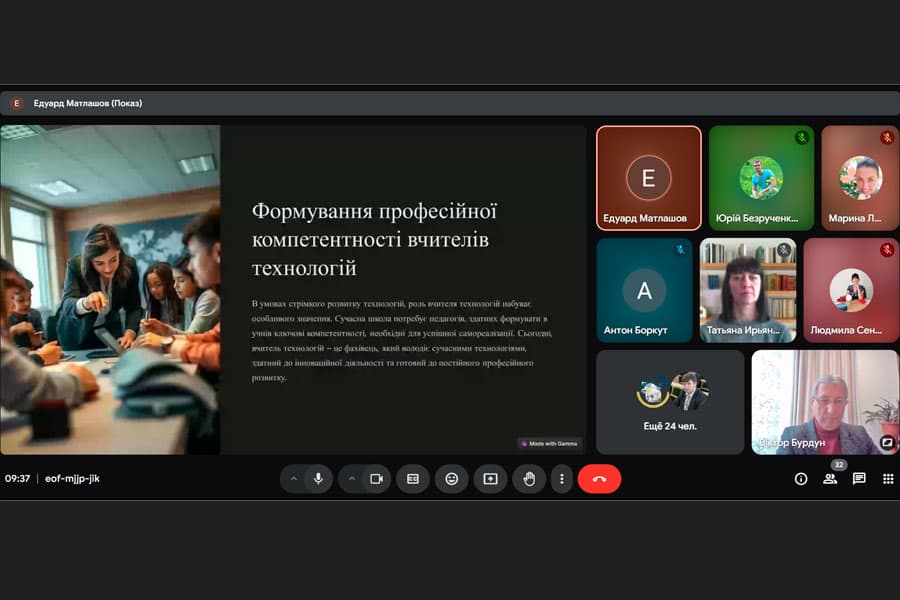
Task: Mute the microphone
Action: tap(318, 479)
